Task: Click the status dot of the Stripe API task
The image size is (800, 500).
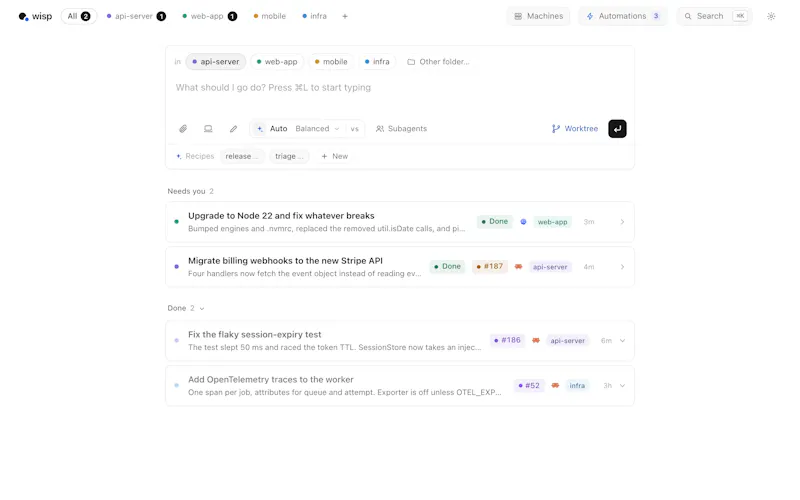Action: [177, 267]
